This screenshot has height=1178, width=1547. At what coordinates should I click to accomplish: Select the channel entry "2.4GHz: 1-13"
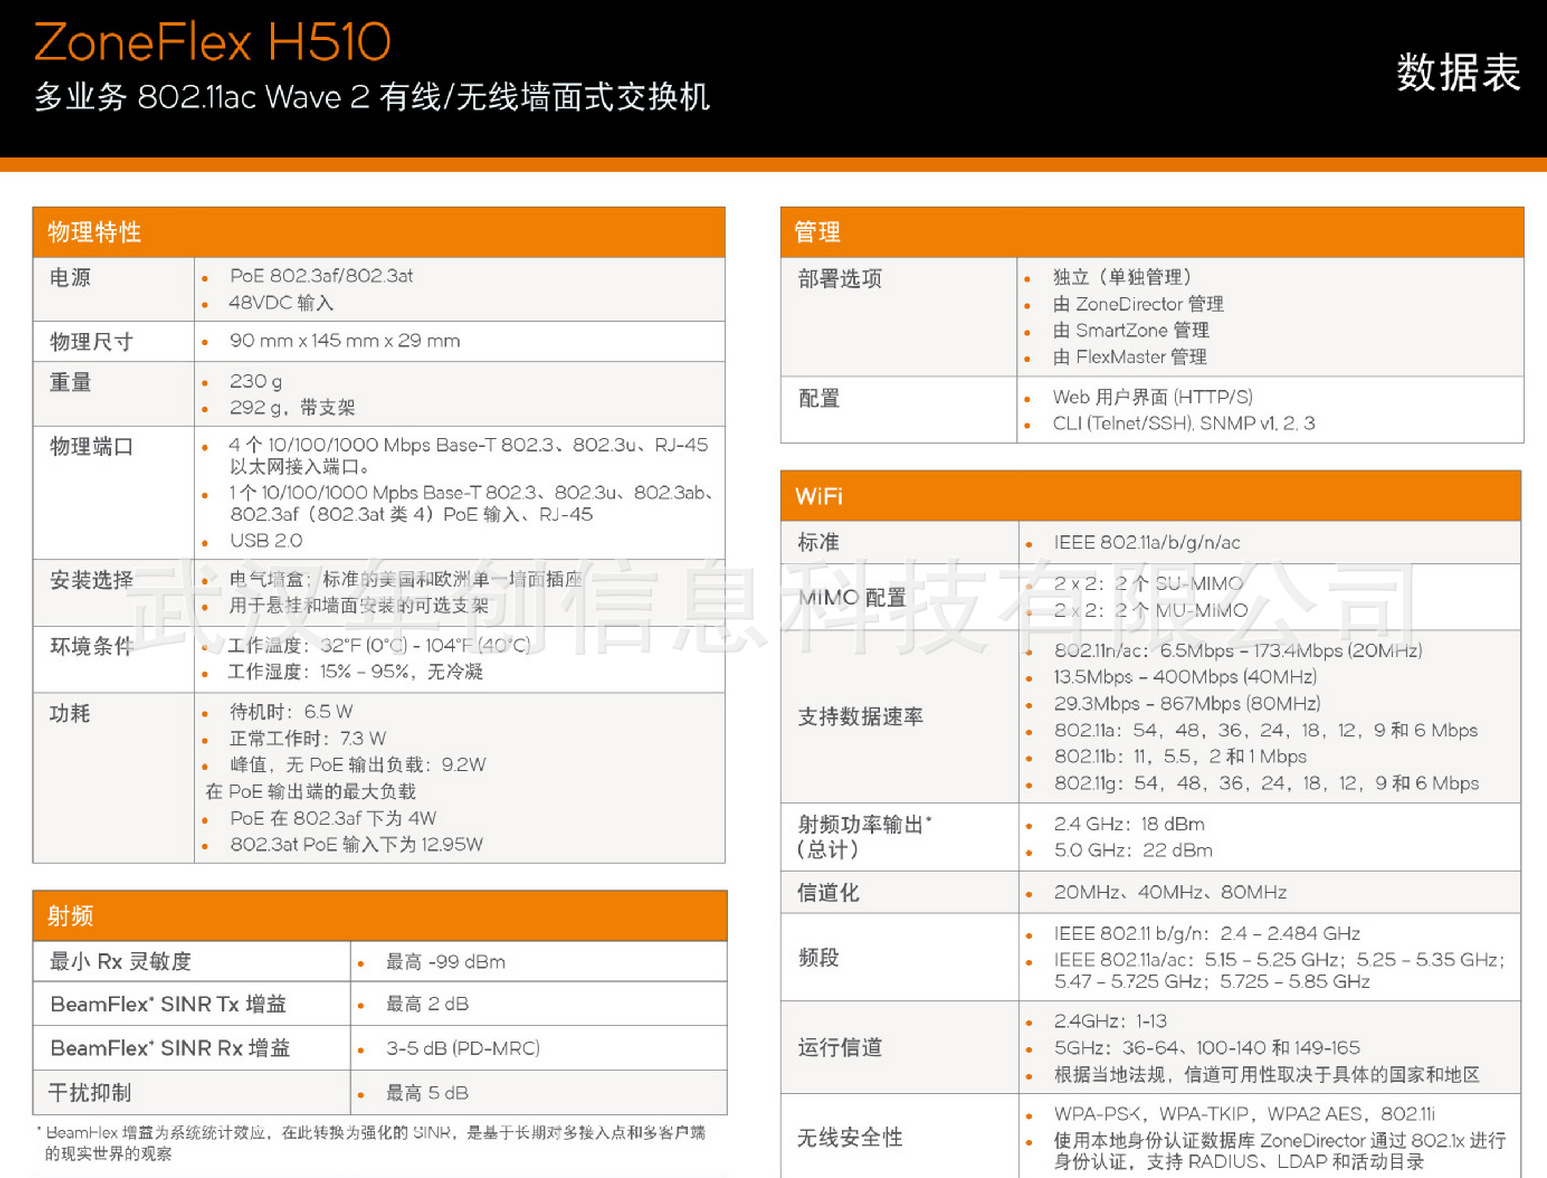pos(1110,1021)
